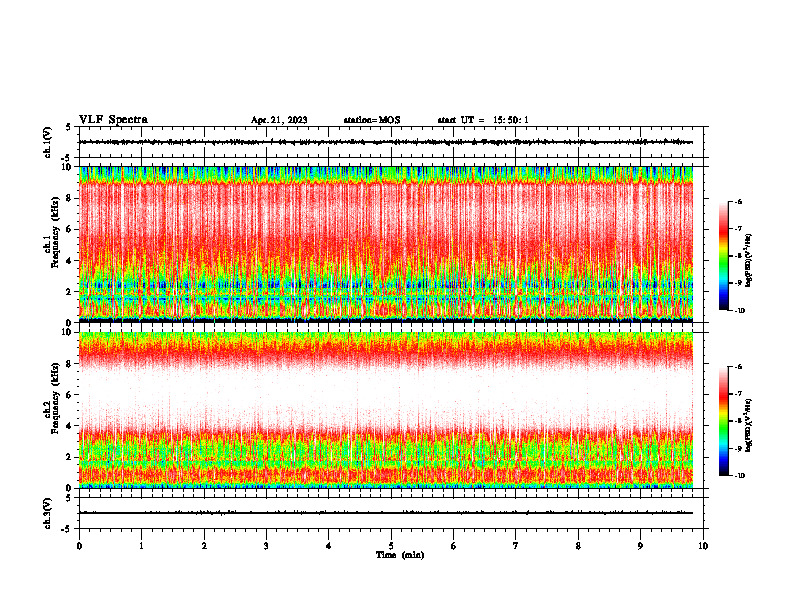Click time axis tick label "3" minutes
The width and height of the screenshot is (792, 612).
tap(266, 546)
